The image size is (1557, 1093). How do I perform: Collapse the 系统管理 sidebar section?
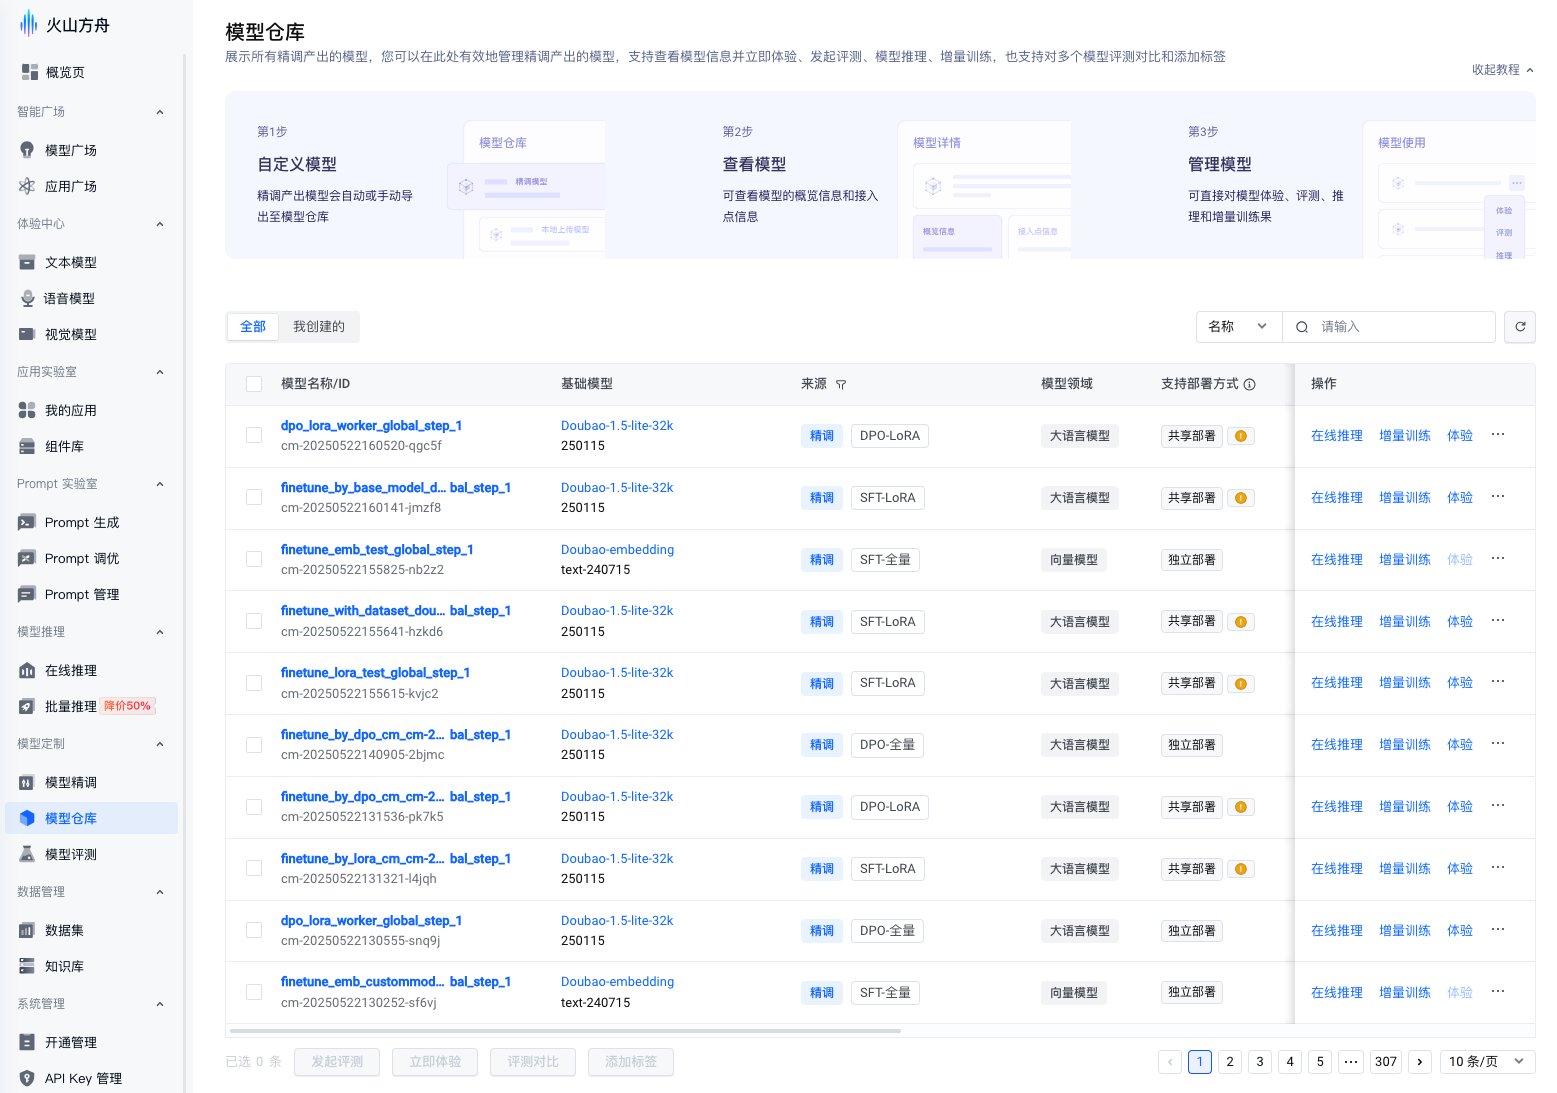point(160,1004)
